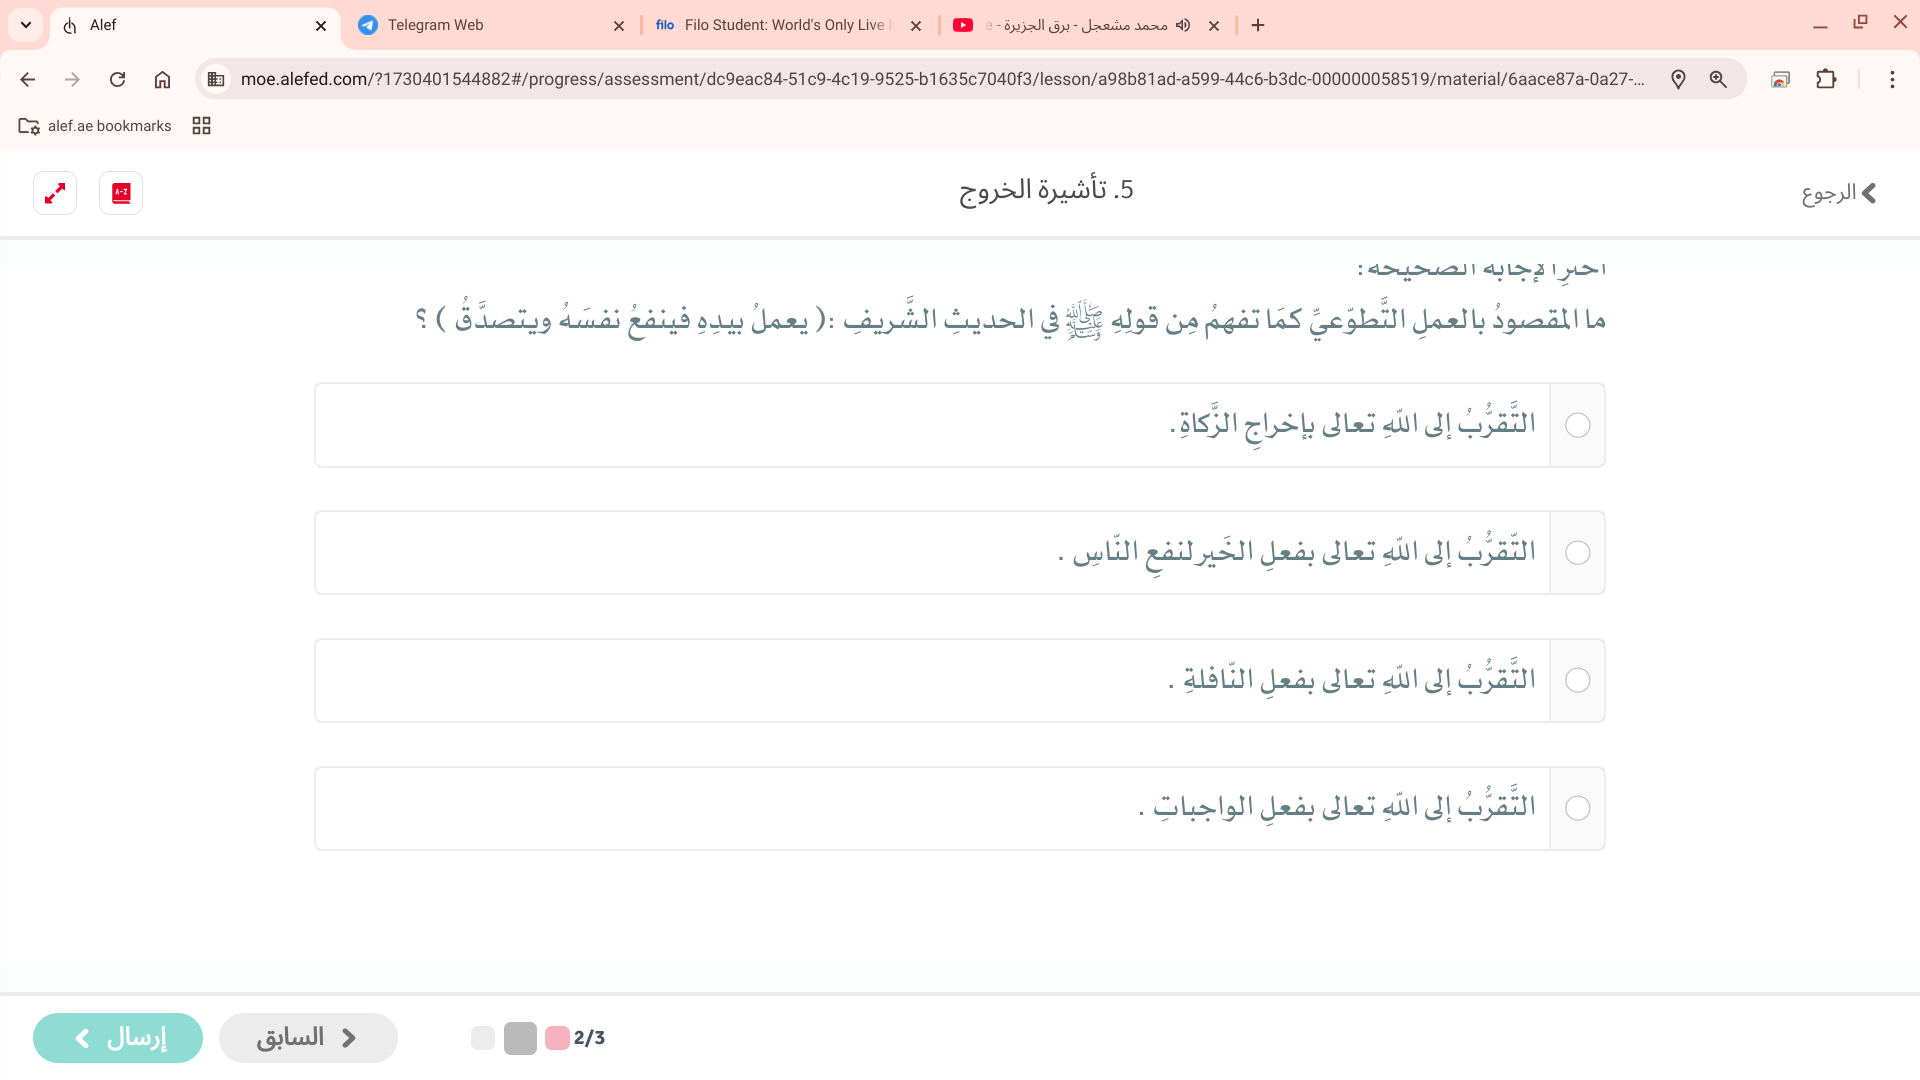Click the zoom magnifier icon in address bar

pyautogui.click(x=1718, y=79)
